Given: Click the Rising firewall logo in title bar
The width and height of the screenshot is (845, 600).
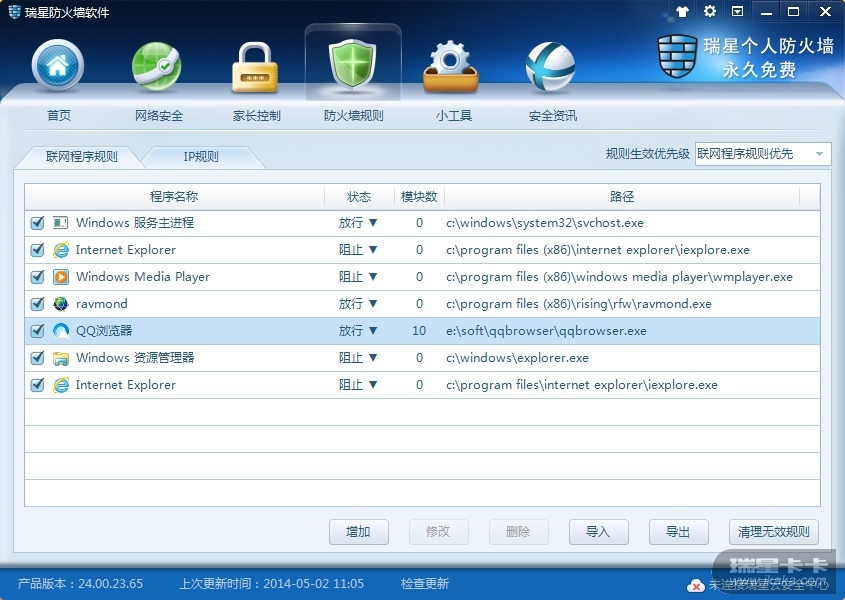Looking at the screenshot, I should [15, 11].
